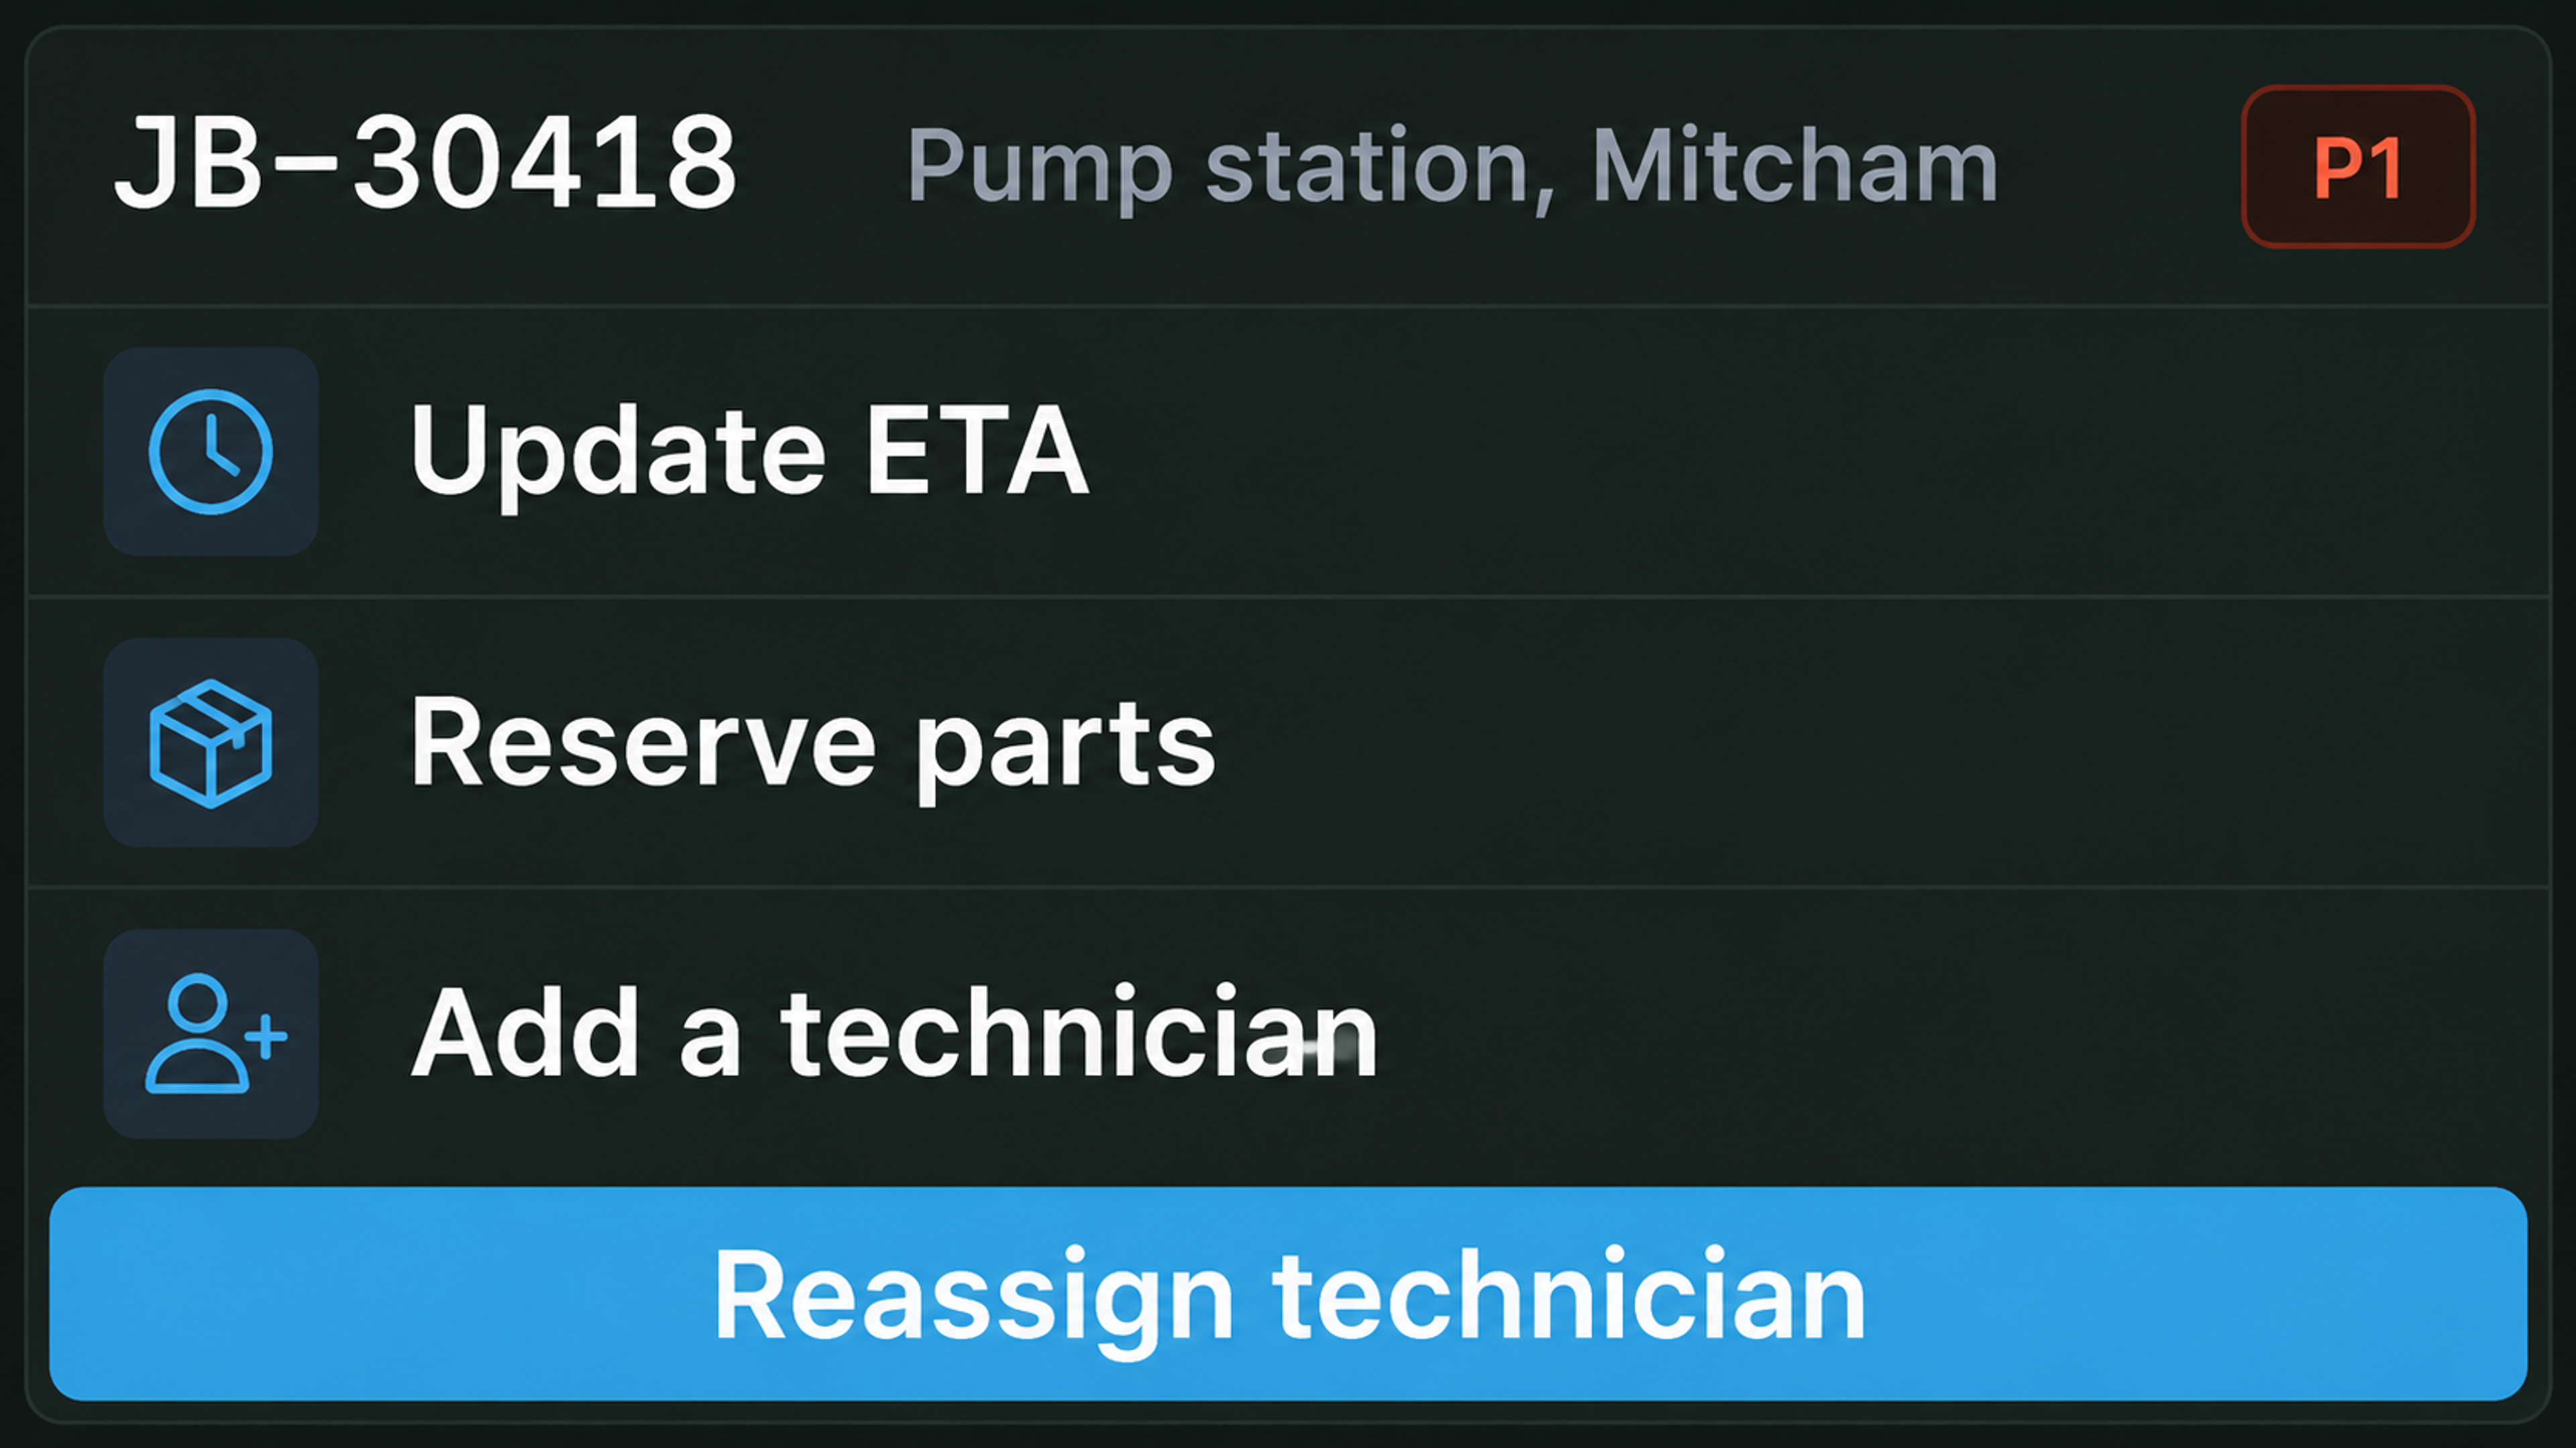The width and height of the screenshot is (2576, 1448).
Task: Tap the parcel tile beside Reserve parts
Action: coord(211,742)
